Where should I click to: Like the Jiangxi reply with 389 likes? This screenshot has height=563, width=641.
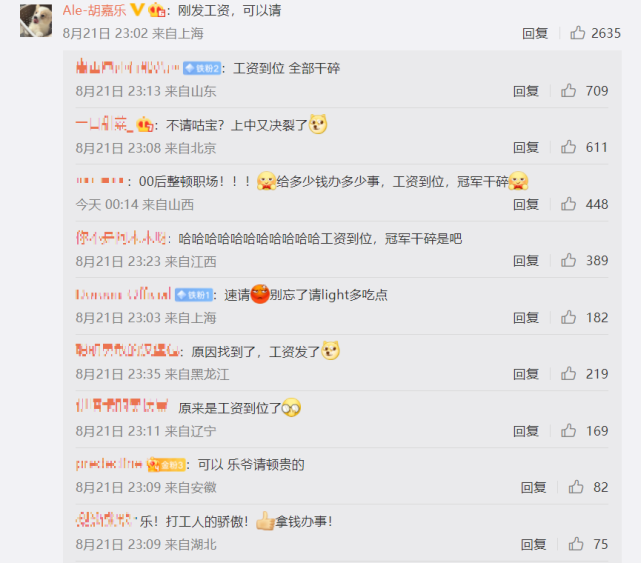click(x=568, y=260)
